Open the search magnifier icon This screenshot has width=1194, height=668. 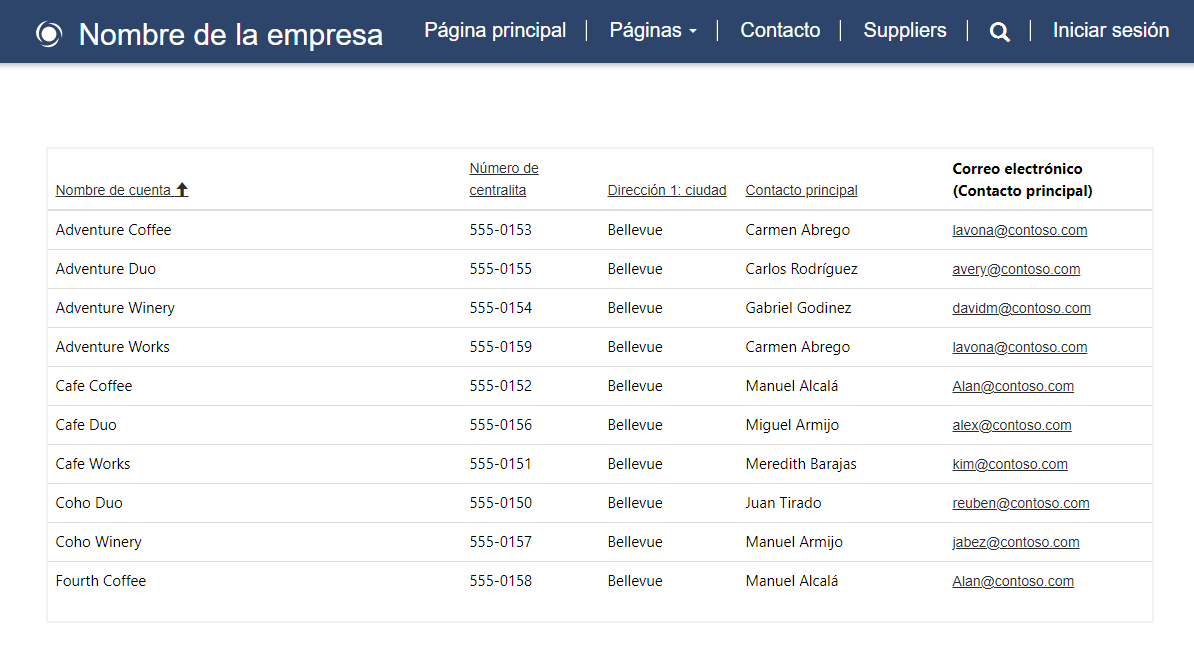coord(999,31)
